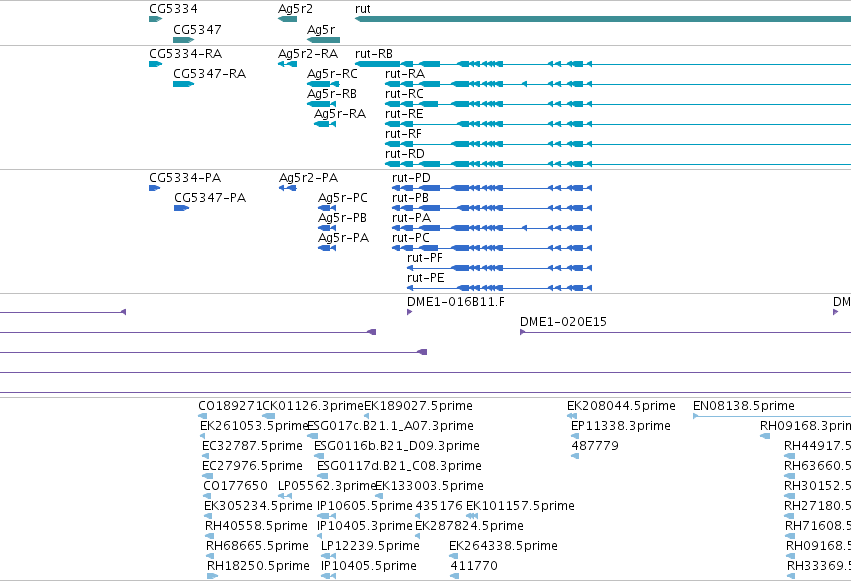
Task: Select the Ag5r-RB transcript label
Action: [x=332, y=94]
